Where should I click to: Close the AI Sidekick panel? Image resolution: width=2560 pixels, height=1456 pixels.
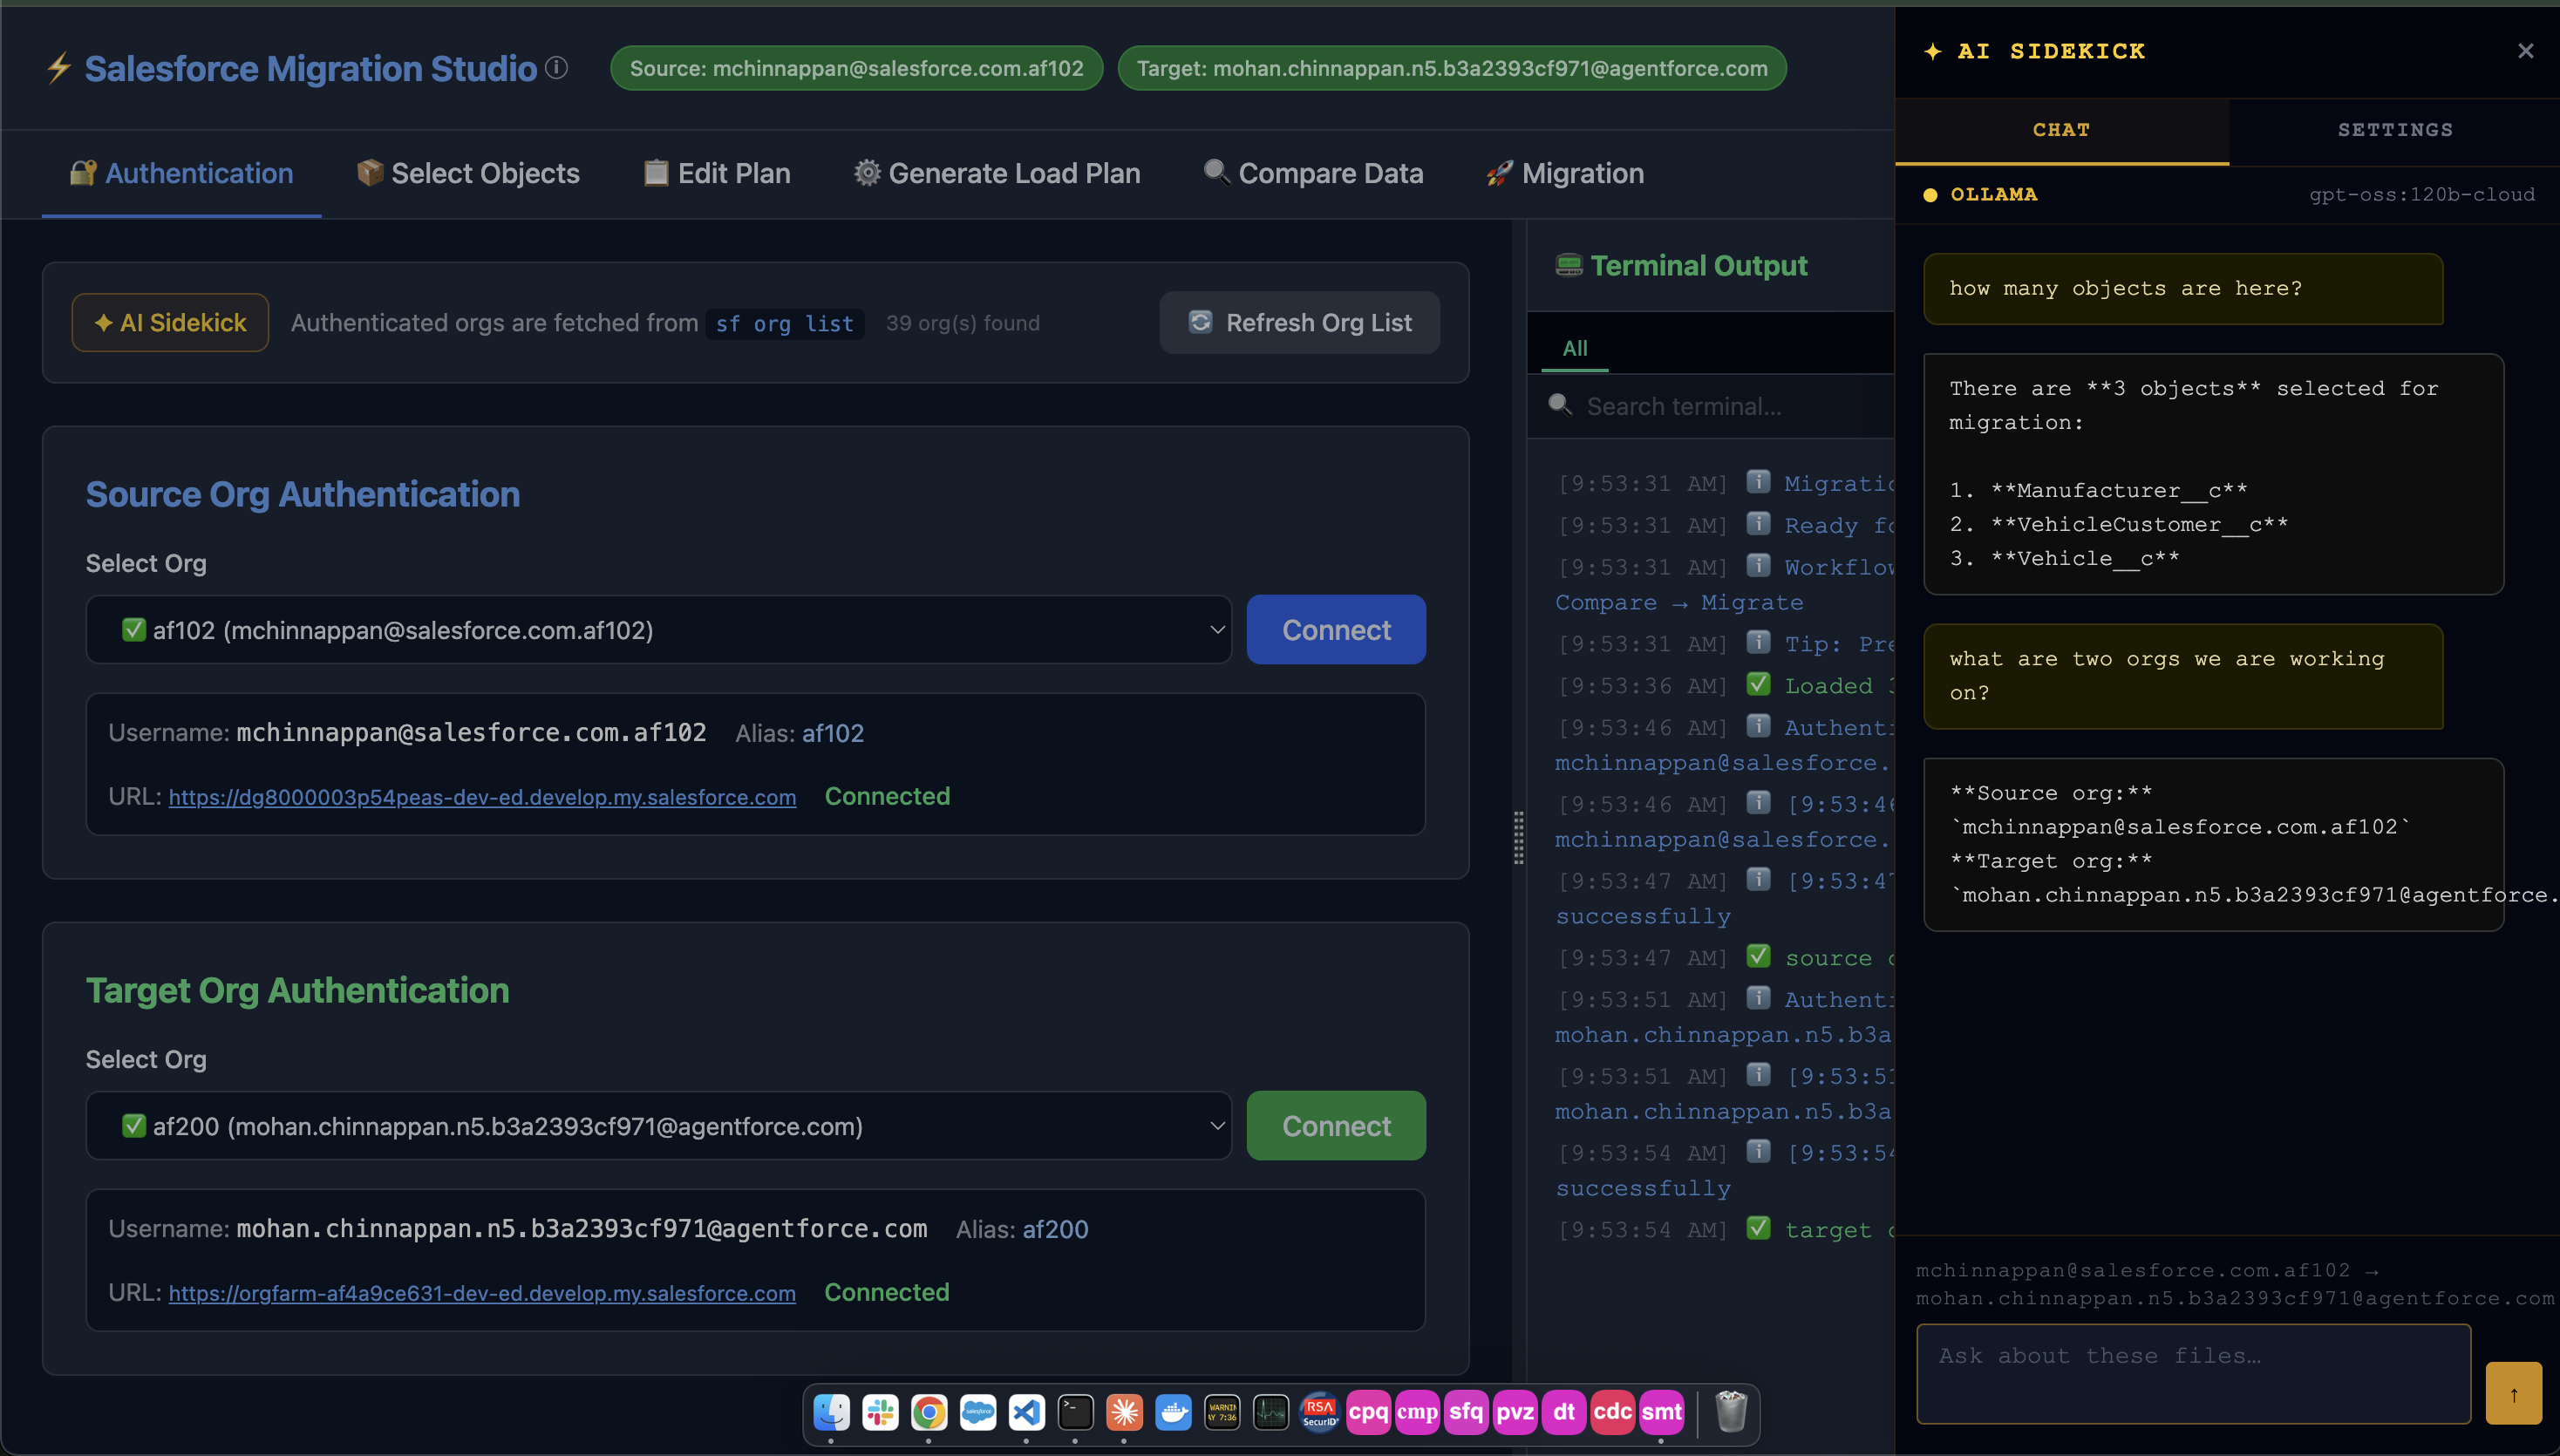2525,51
